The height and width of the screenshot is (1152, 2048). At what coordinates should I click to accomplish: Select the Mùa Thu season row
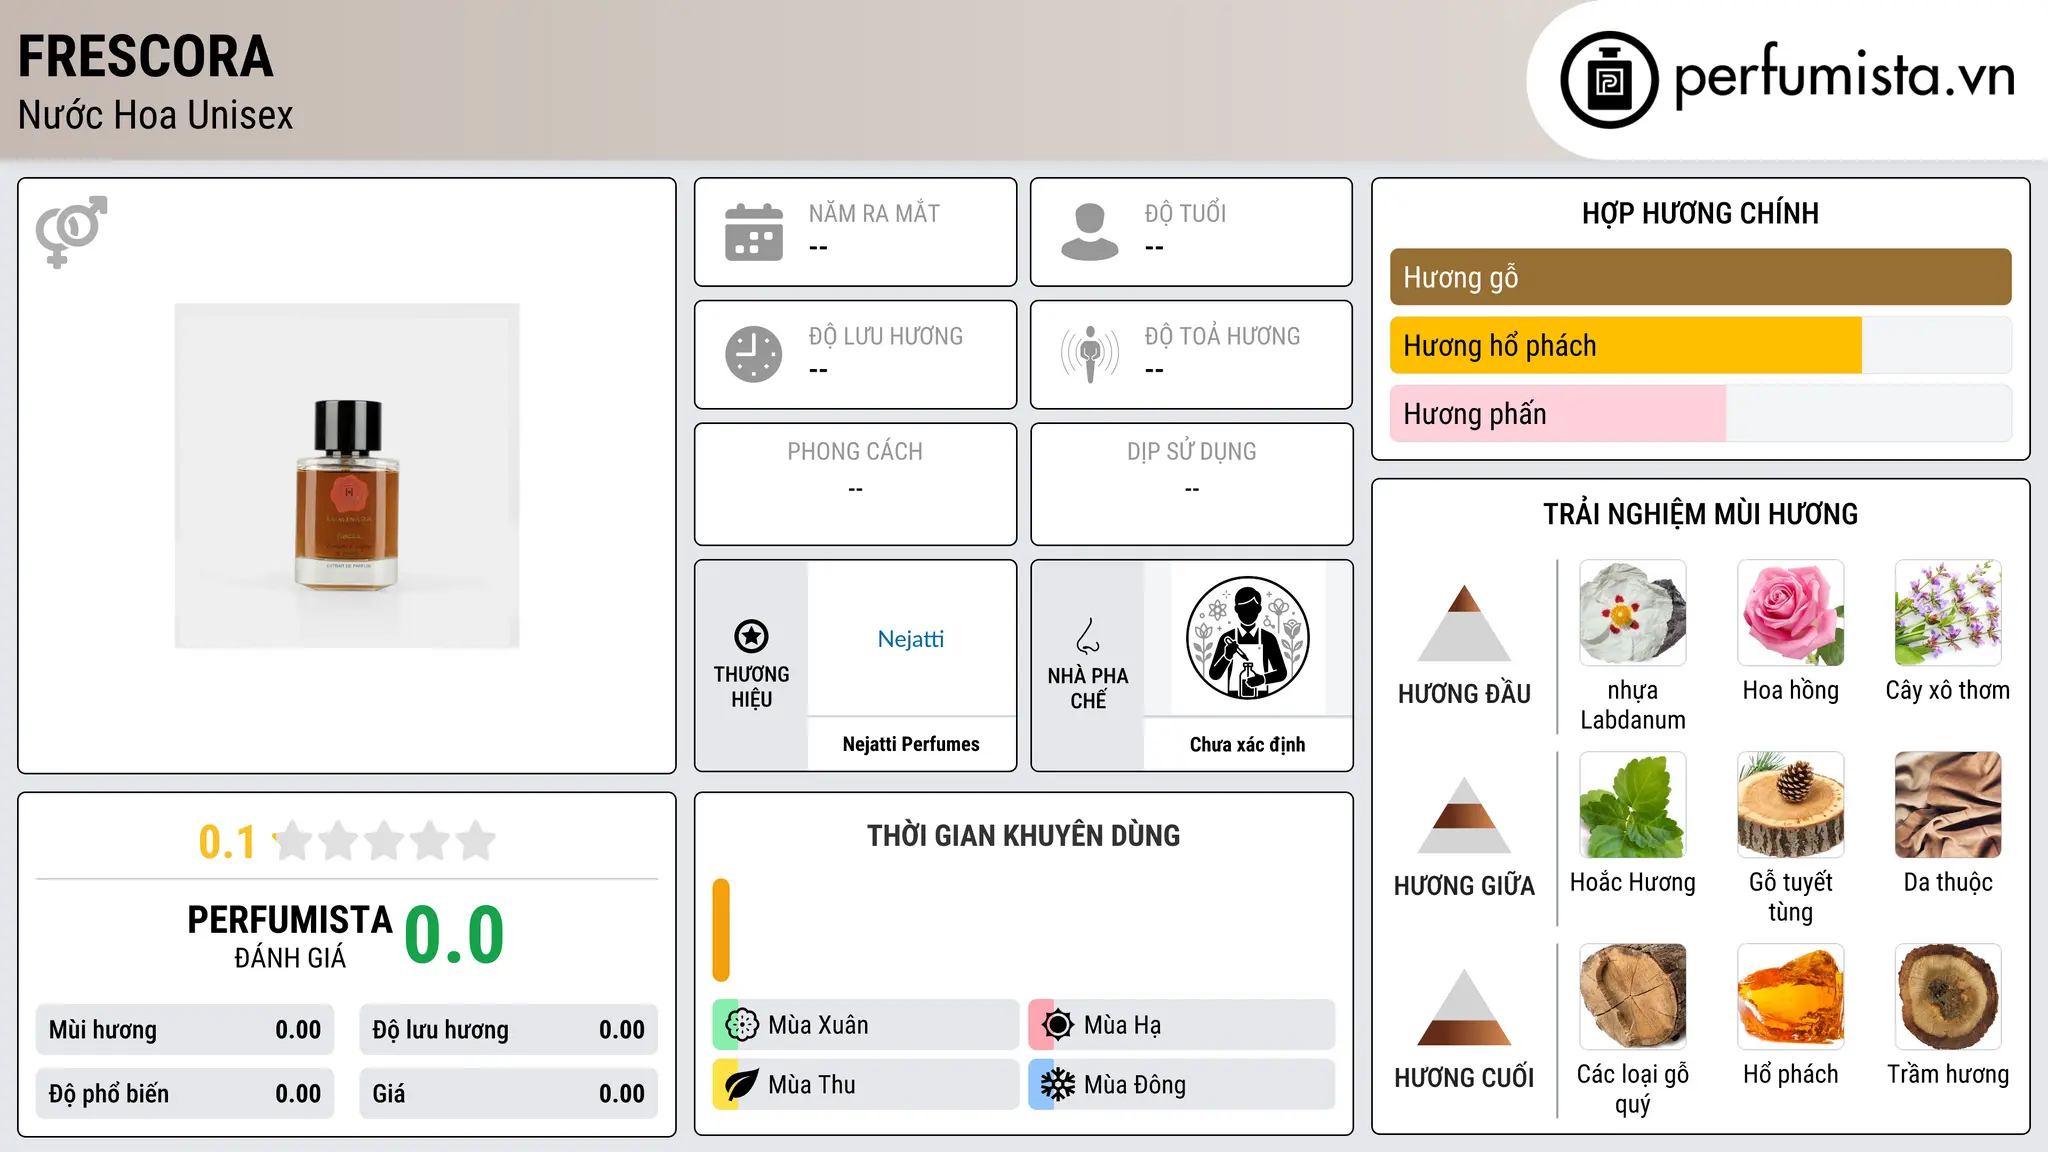coord(865,1085)
